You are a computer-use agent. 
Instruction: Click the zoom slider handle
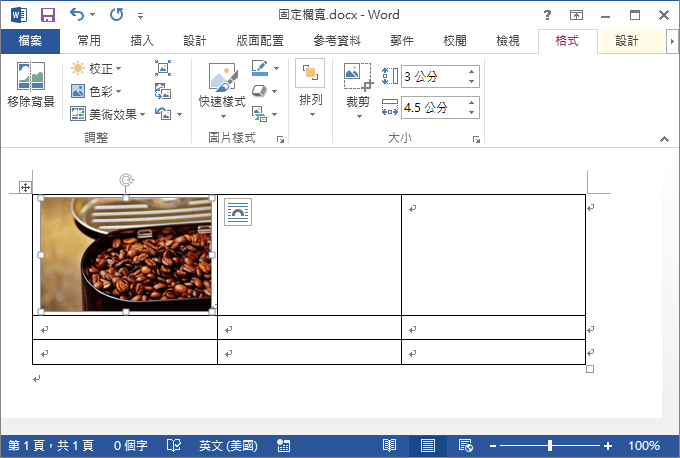pos(550,445)
